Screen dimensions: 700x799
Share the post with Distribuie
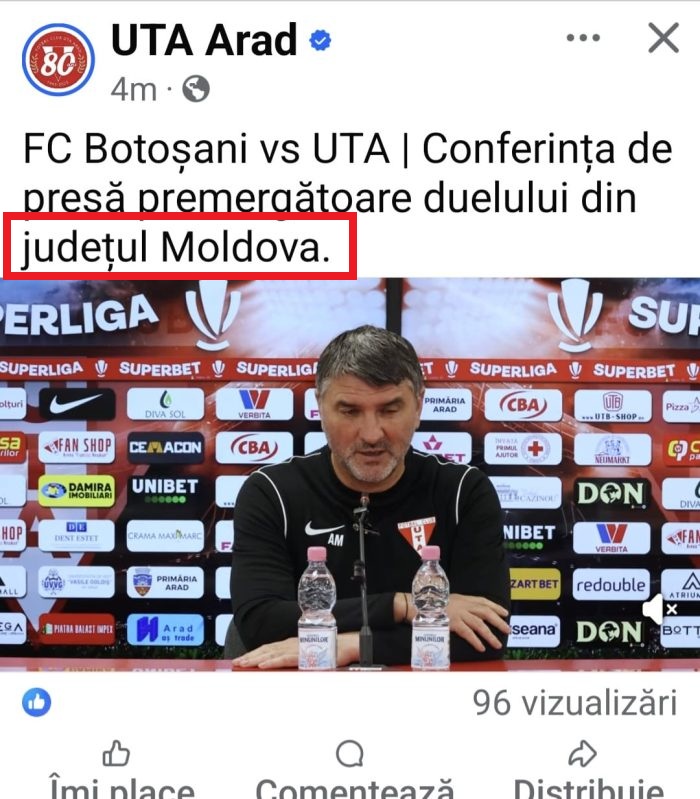coord(588,787)
